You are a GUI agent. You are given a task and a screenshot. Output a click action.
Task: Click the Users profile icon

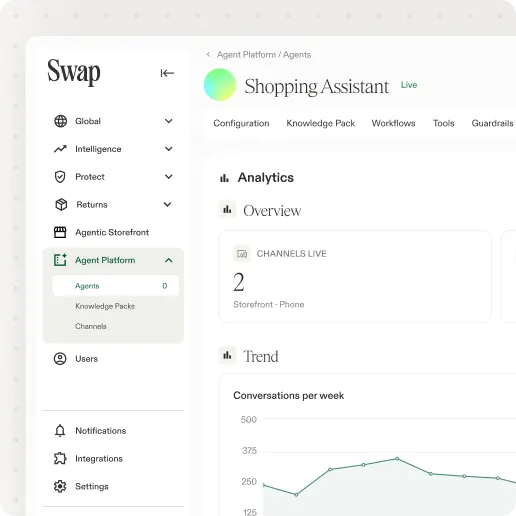click(x=60, y=359)
